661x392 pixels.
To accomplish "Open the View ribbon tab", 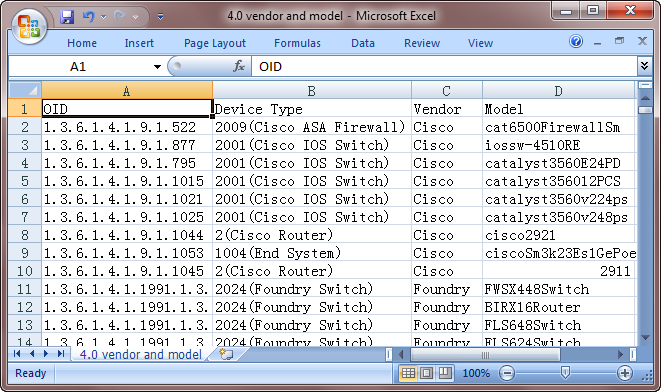I will pos(480,43).
